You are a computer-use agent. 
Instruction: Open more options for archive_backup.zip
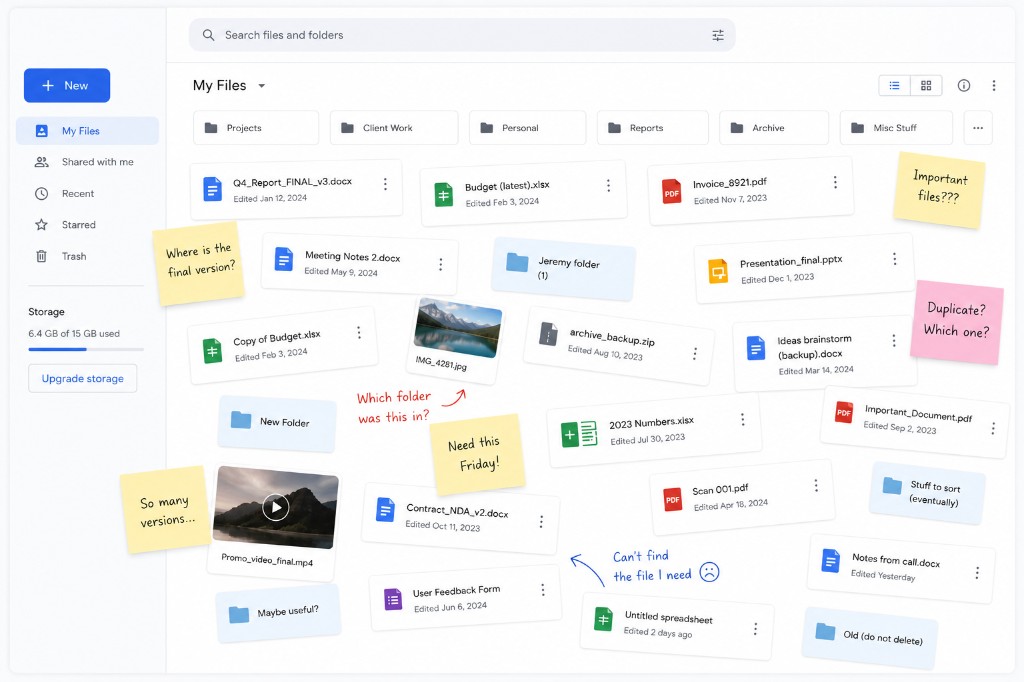coord(695,353)
